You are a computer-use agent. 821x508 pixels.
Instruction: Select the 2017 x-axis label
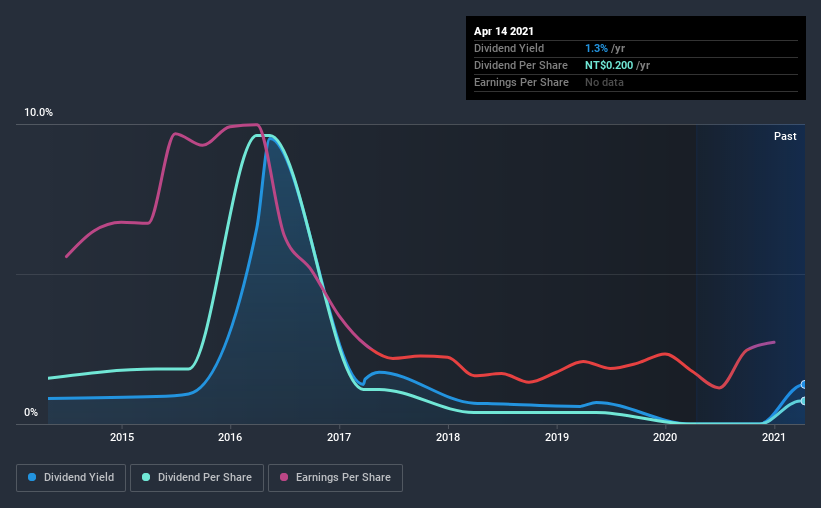coord(339,437)
